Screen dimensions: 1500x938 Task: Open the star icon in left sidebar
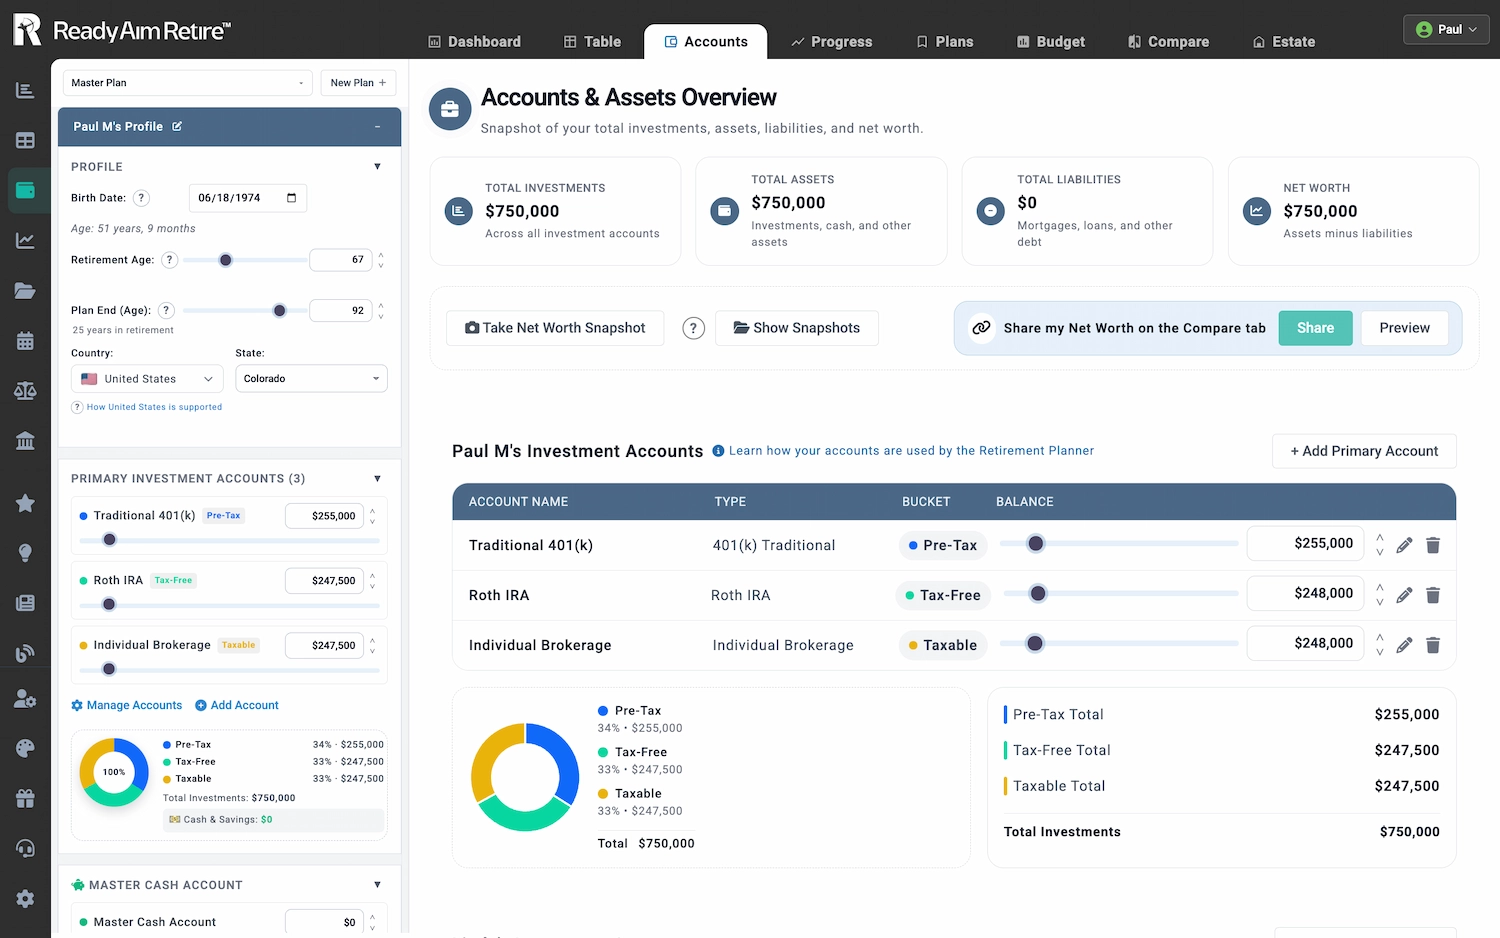[25, 503]
